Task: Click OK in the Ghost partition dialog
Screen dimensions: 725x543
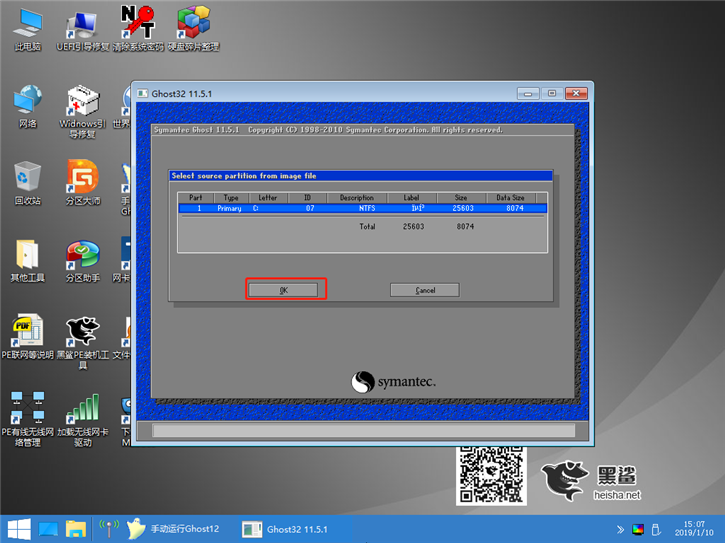Action: pos(284,290)
